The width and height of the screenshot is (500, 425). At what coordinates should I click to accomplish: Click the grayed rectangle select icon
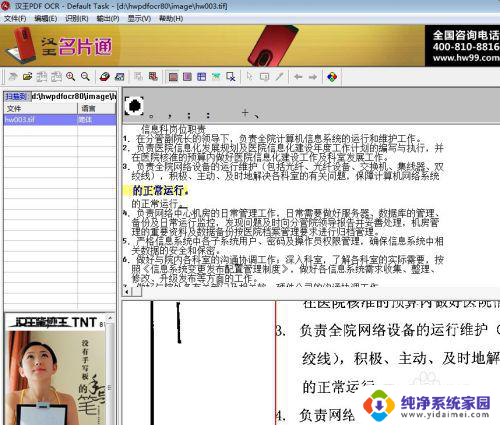point(264,77)
